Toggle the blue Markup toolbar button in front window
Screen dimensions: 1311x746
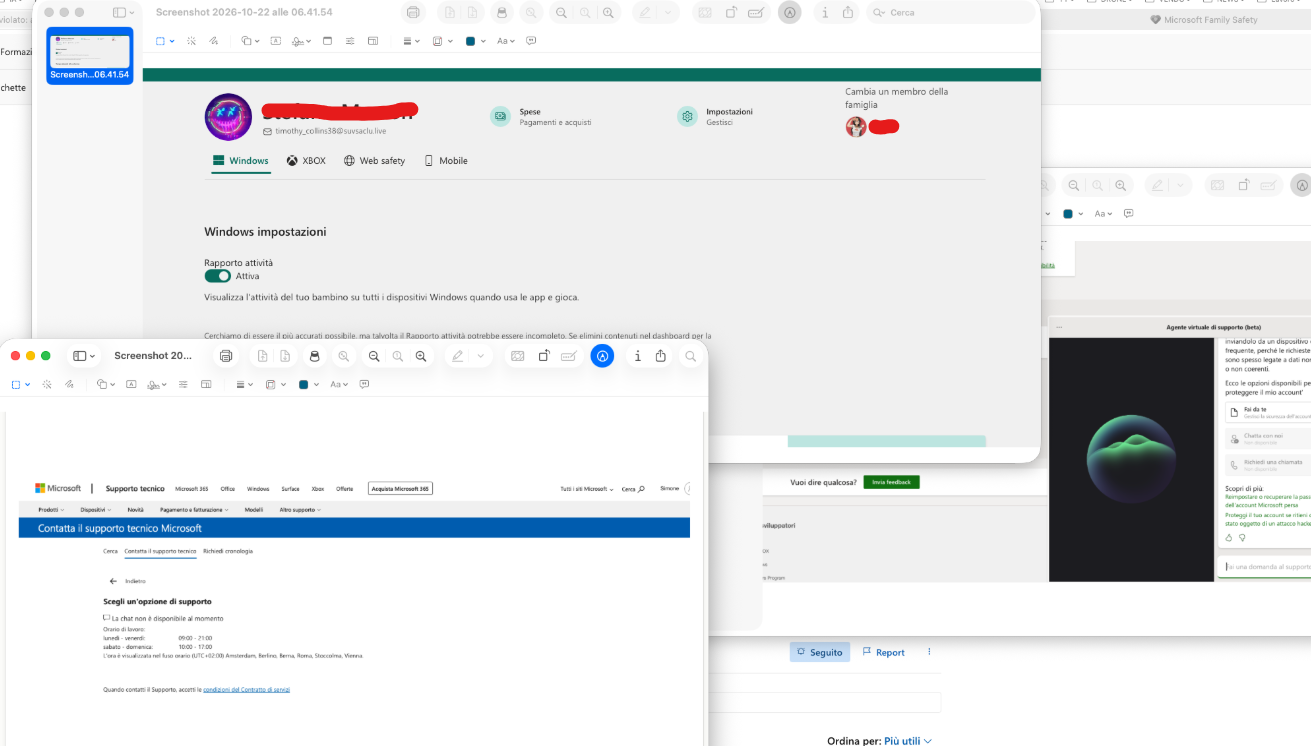[602, 356]
